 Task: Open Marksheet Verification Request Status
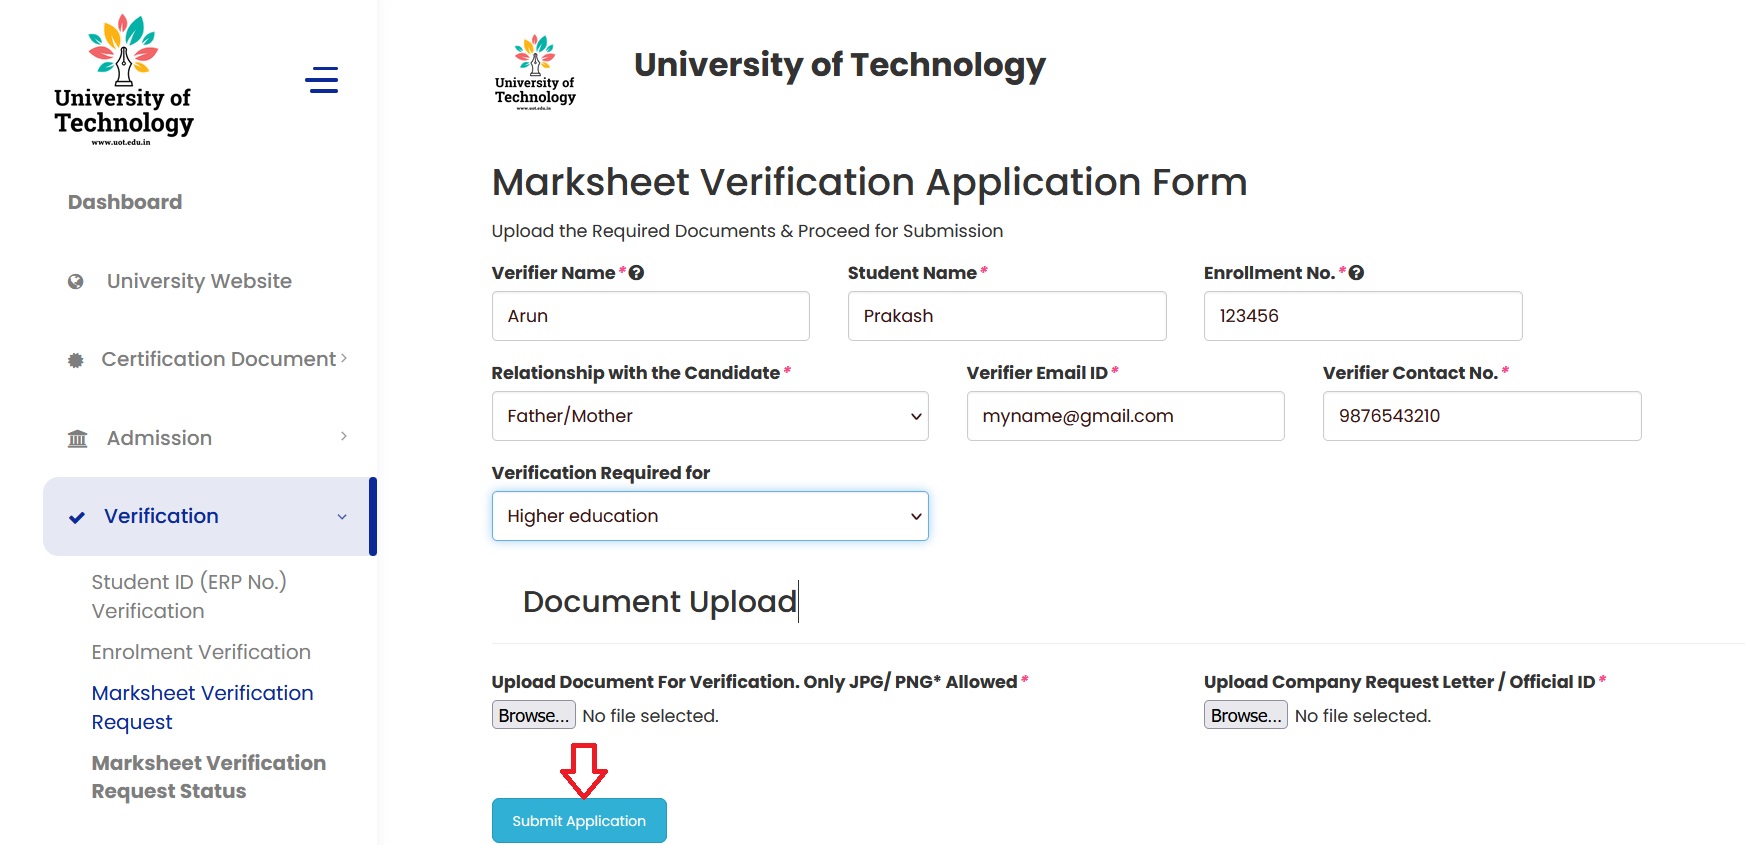click(208, 777)
